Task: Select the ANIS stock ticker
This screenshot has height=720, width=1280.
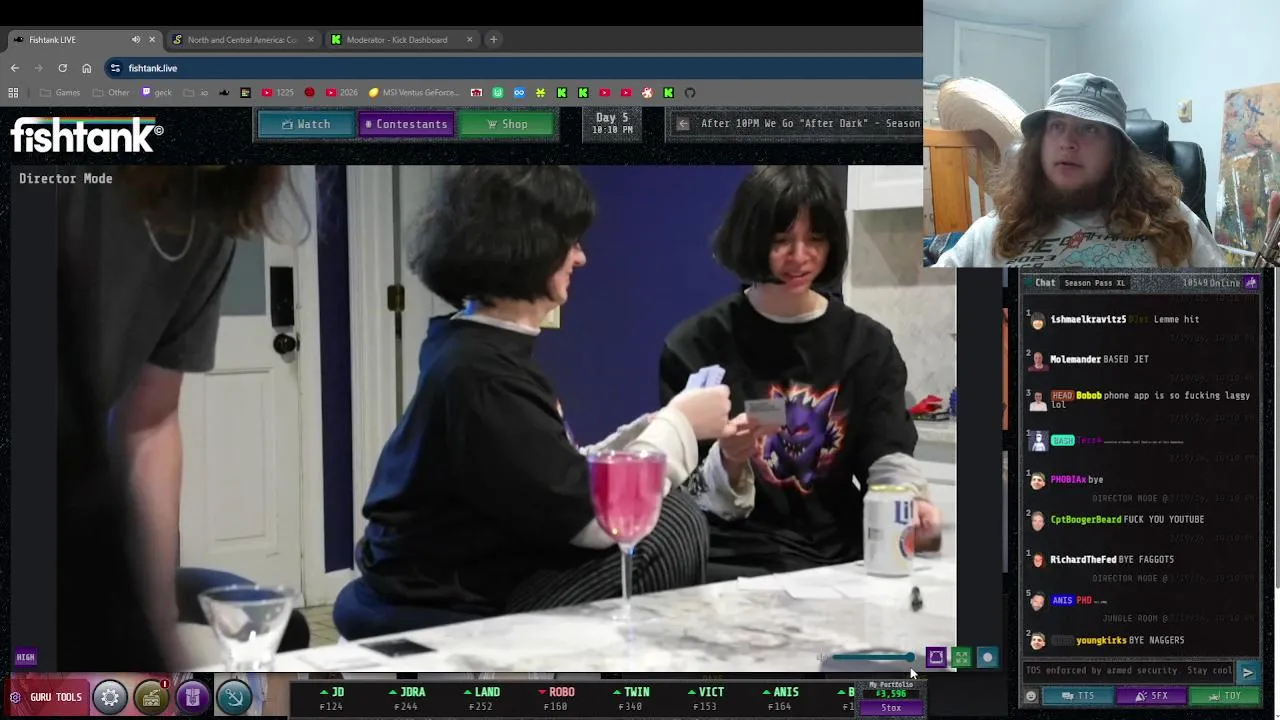Action: pyautogui.click(x=780, y=699)
